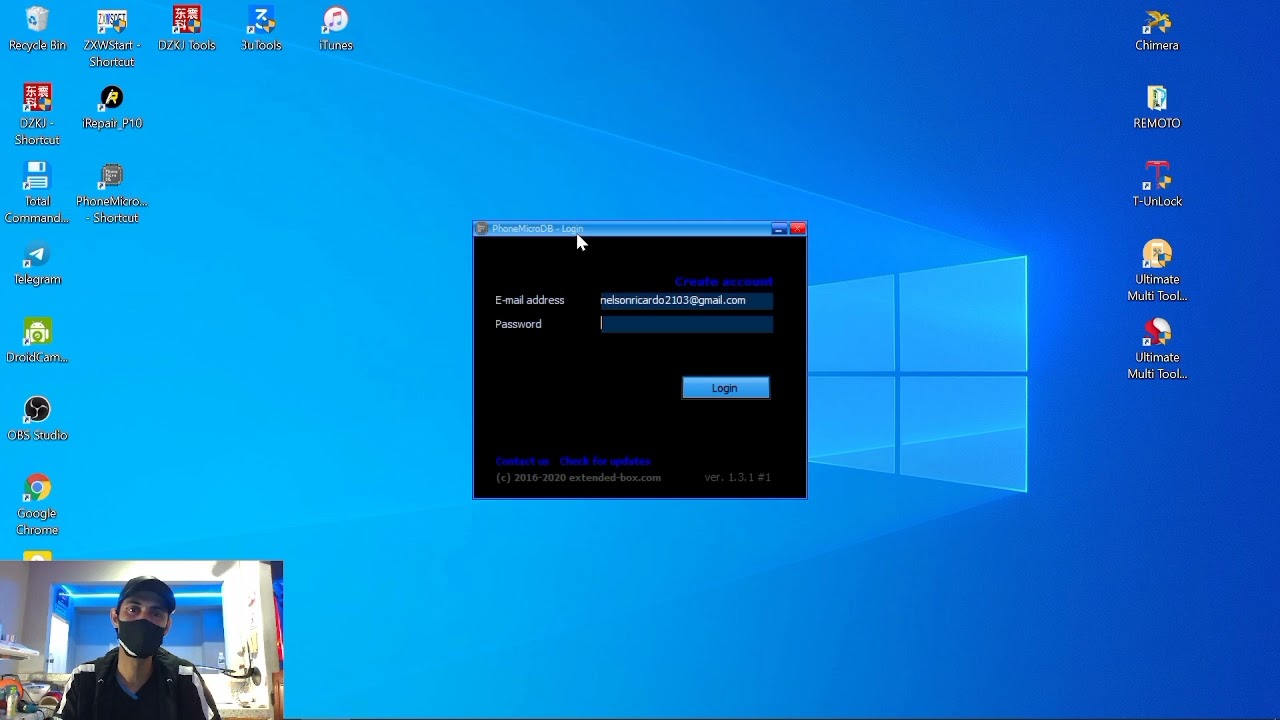Select the DZKJ Tools desktop icon
Viewport: 1280px width, 720px height.
187,29
